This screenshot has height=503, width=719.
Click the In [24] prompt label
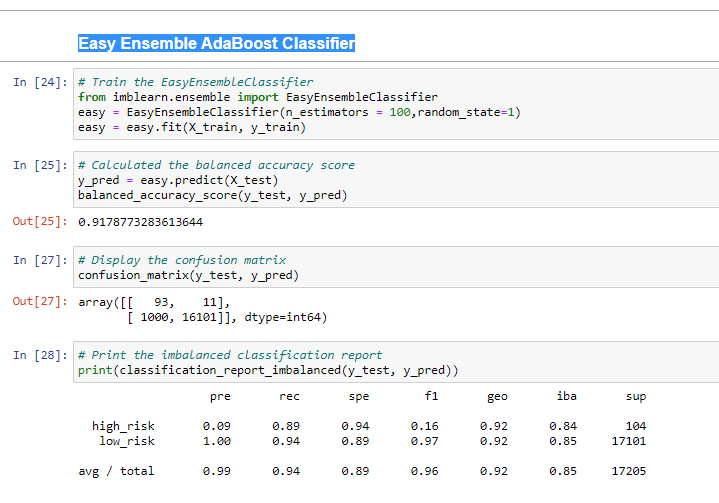tap(40, 82)
